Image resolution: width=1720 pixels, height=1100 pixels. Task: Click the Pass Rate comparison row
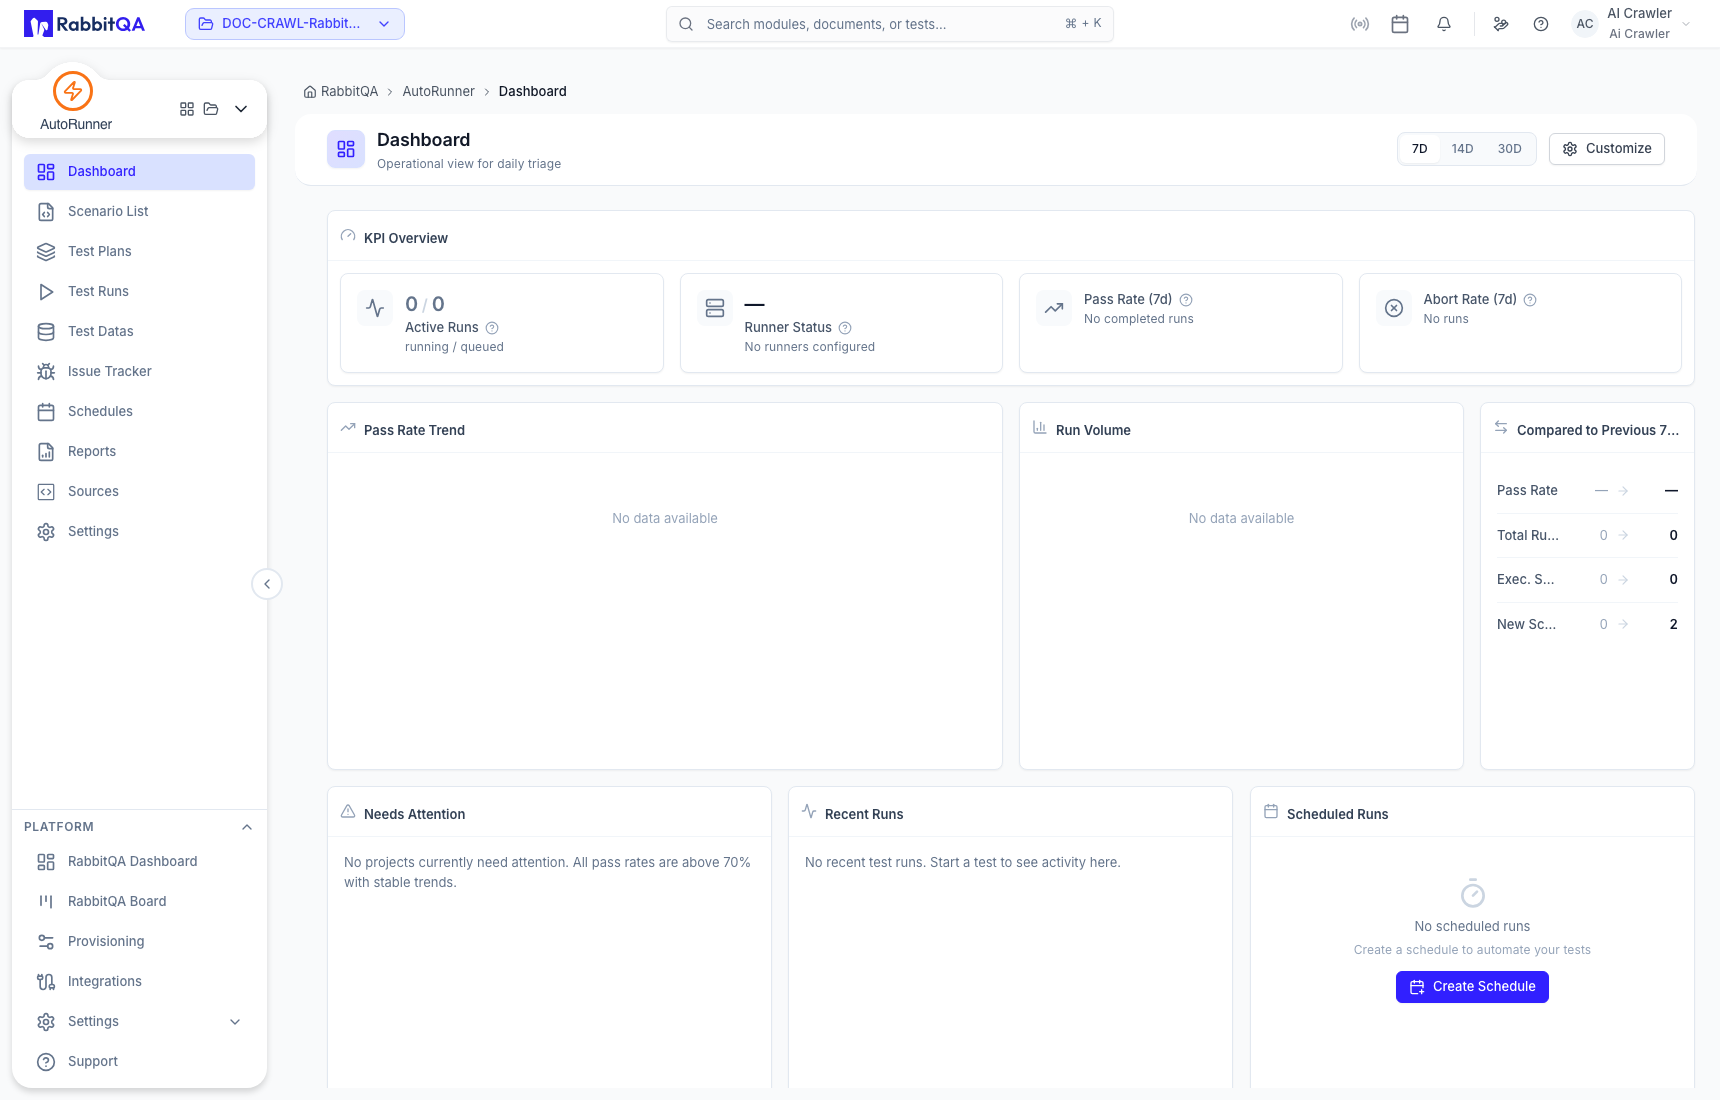click(1587, 491)
